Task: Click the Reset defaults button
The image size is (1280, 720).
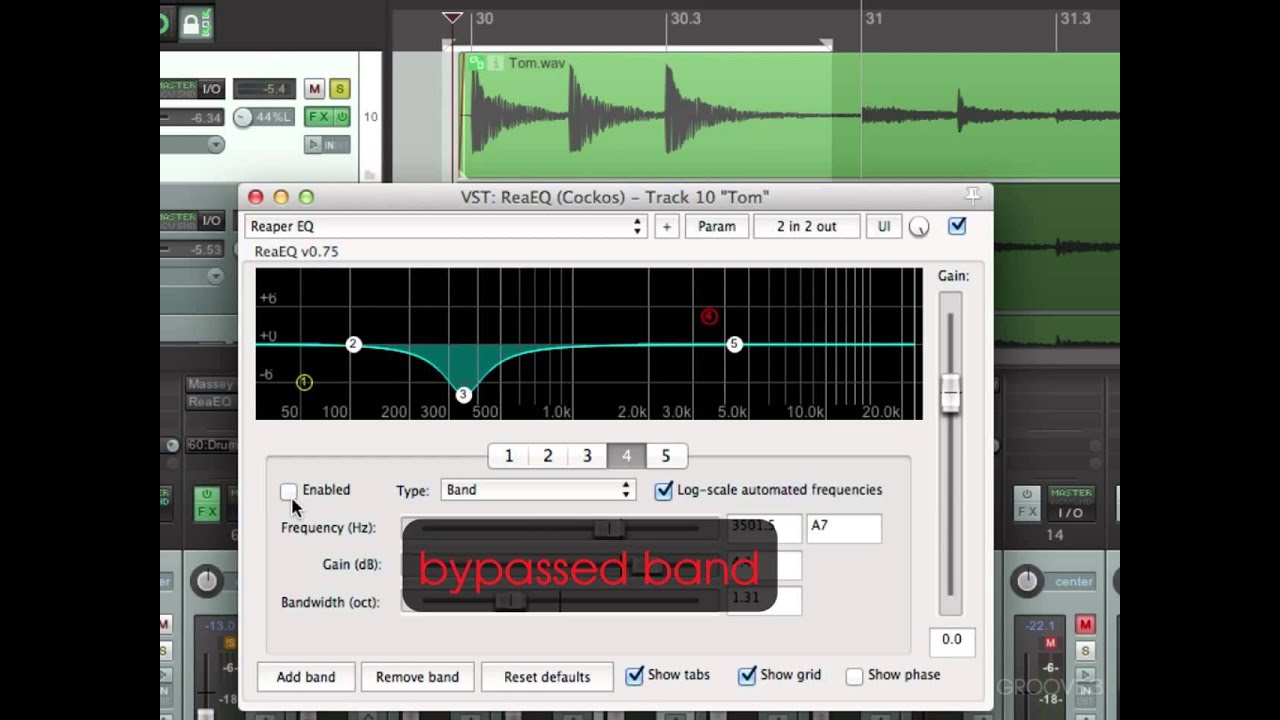Action: pyautogui.click(x=547, y=677)
